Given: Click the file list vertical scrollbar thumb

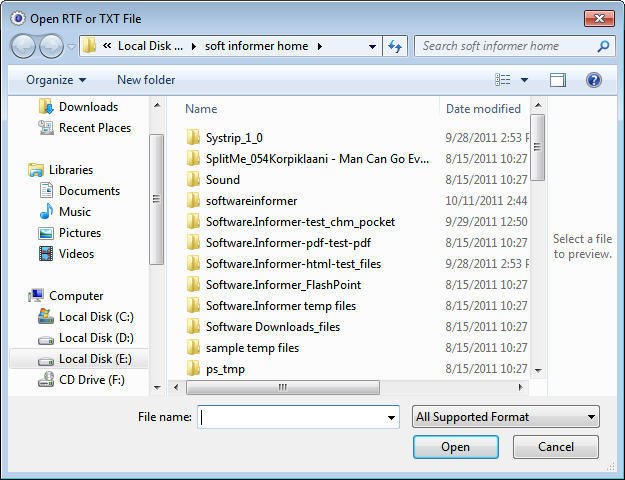Looking at the screenshot, I should click(x=538, y=147).
